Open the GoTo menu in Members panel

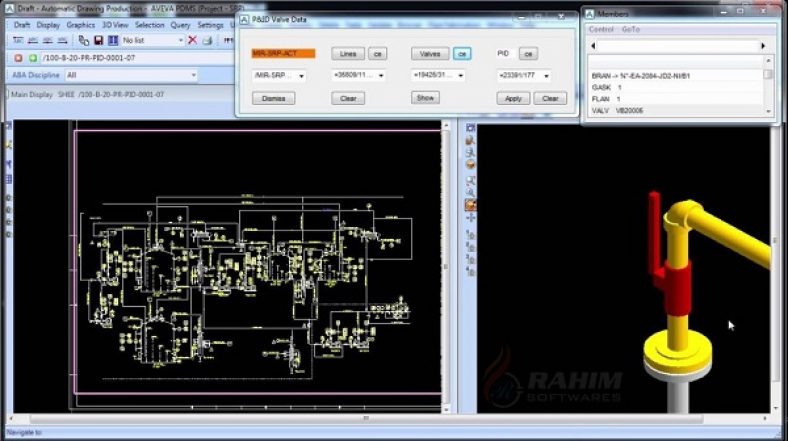(x=631, y=29)
